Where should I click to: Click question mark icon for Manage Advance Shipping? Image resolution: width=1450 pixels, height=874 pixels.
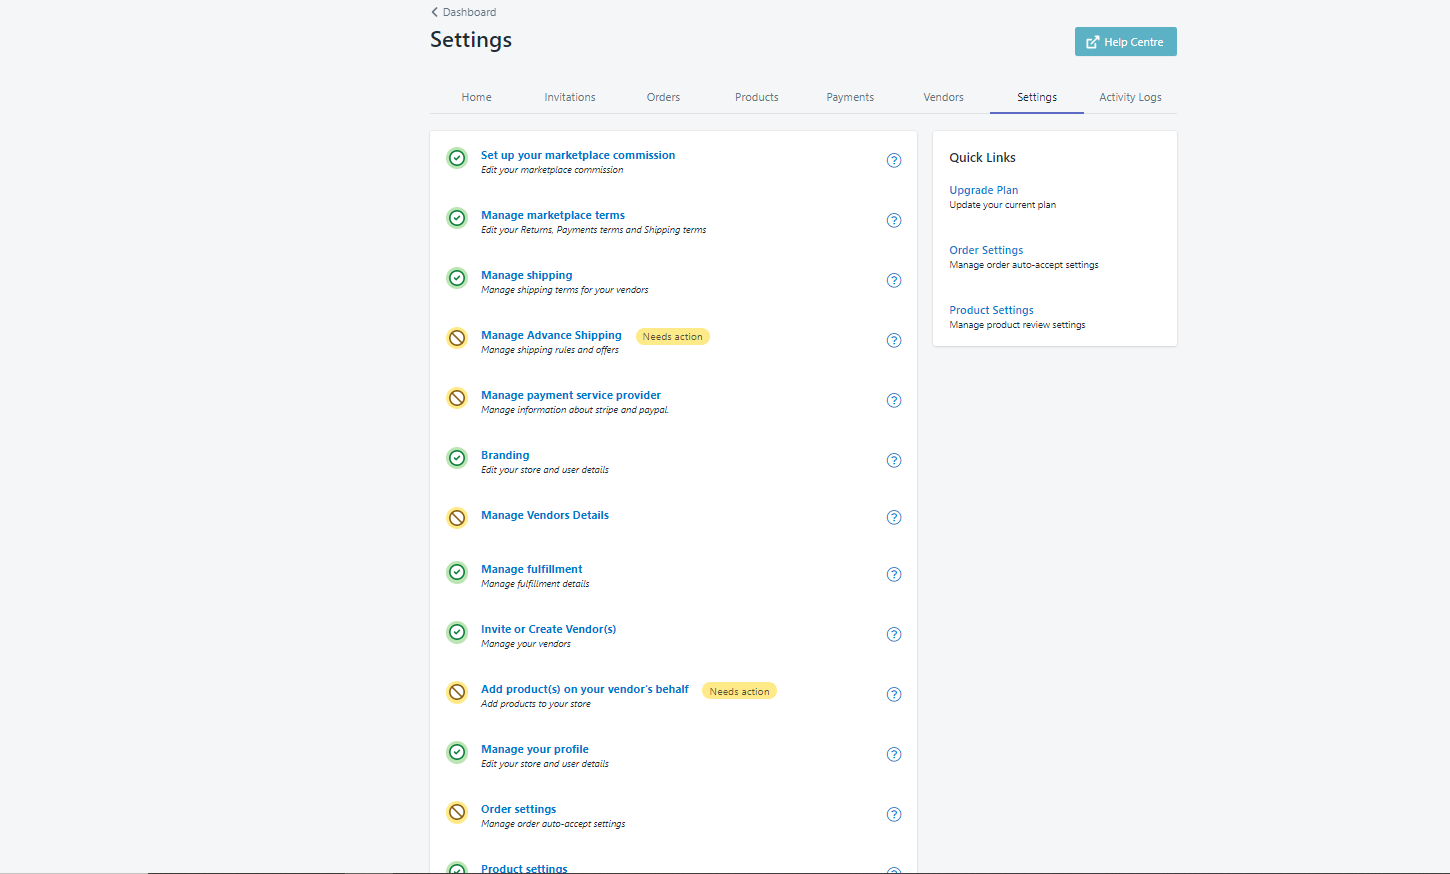(x=894, y=340)
